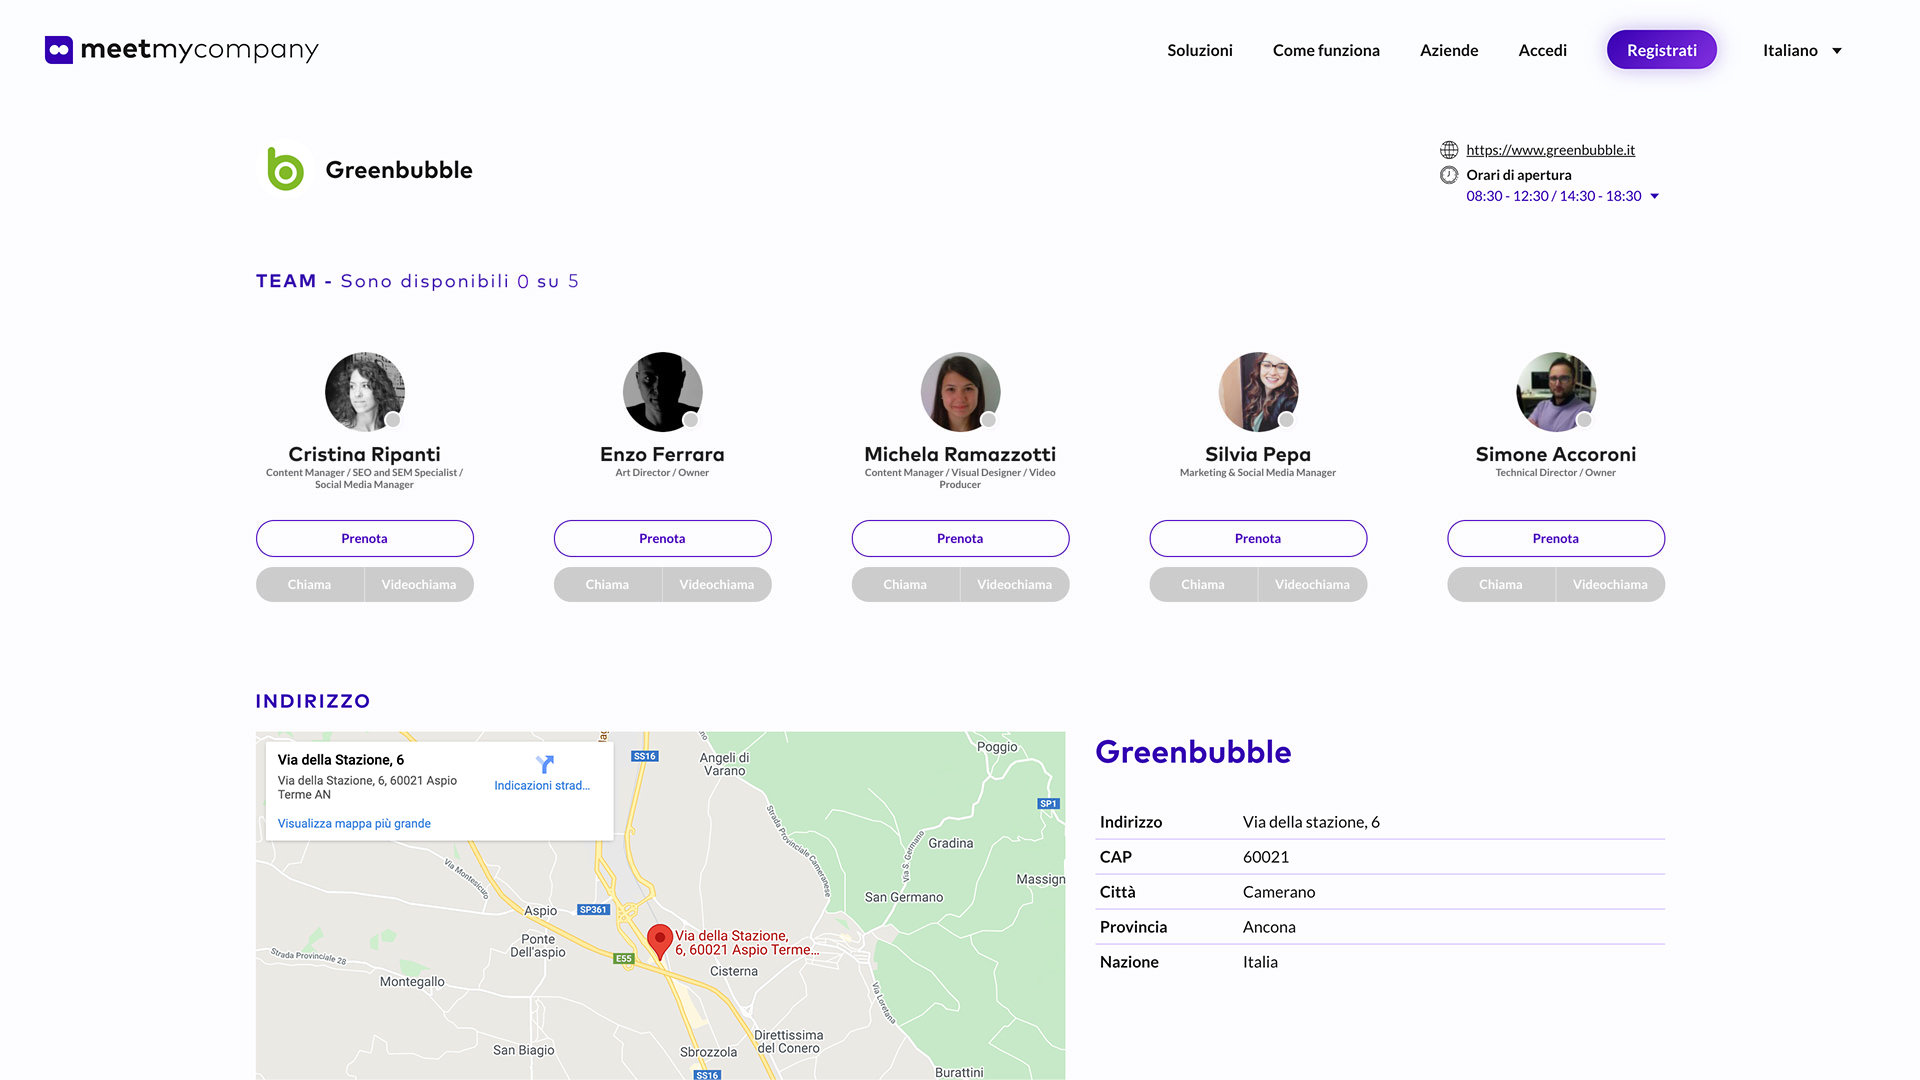Click the Aspio label on the map
1920x1080 pixels.
(x=541, y=911)
